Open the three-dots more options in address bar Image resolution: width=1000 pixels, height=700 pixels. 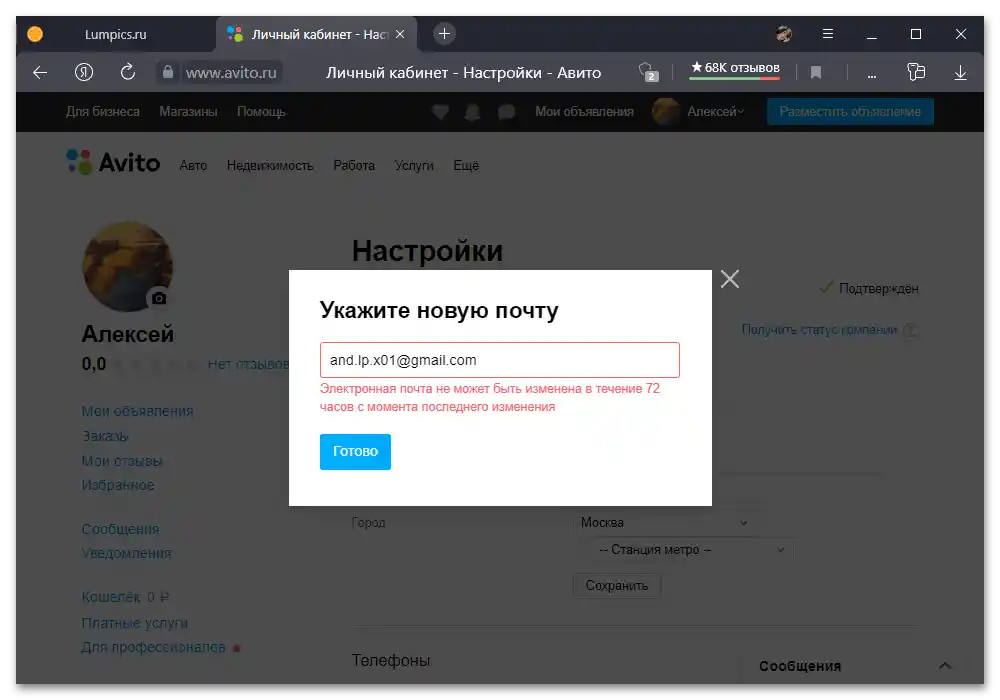[871, 75]
